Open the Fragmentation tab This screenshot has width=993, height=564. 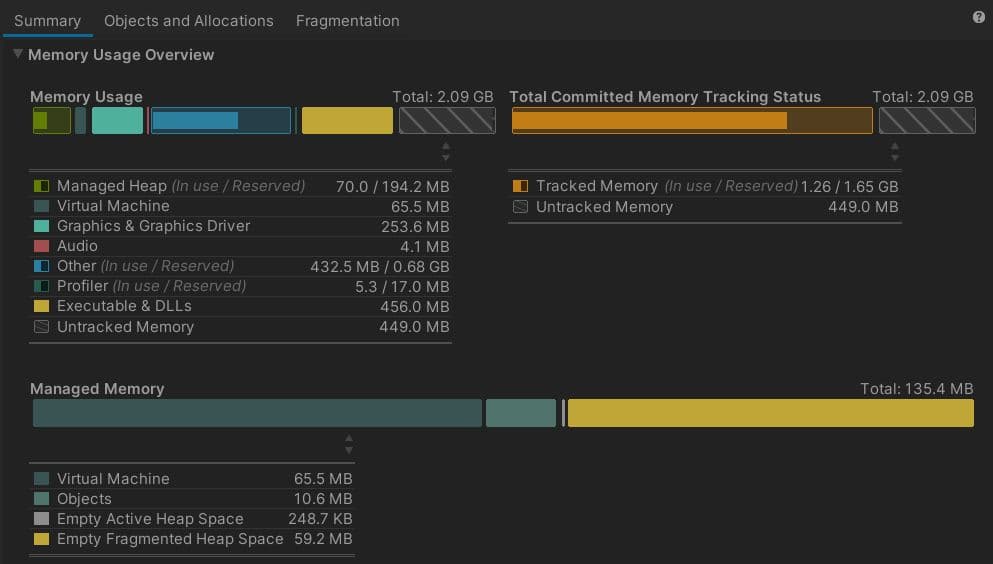coord(347,21)
